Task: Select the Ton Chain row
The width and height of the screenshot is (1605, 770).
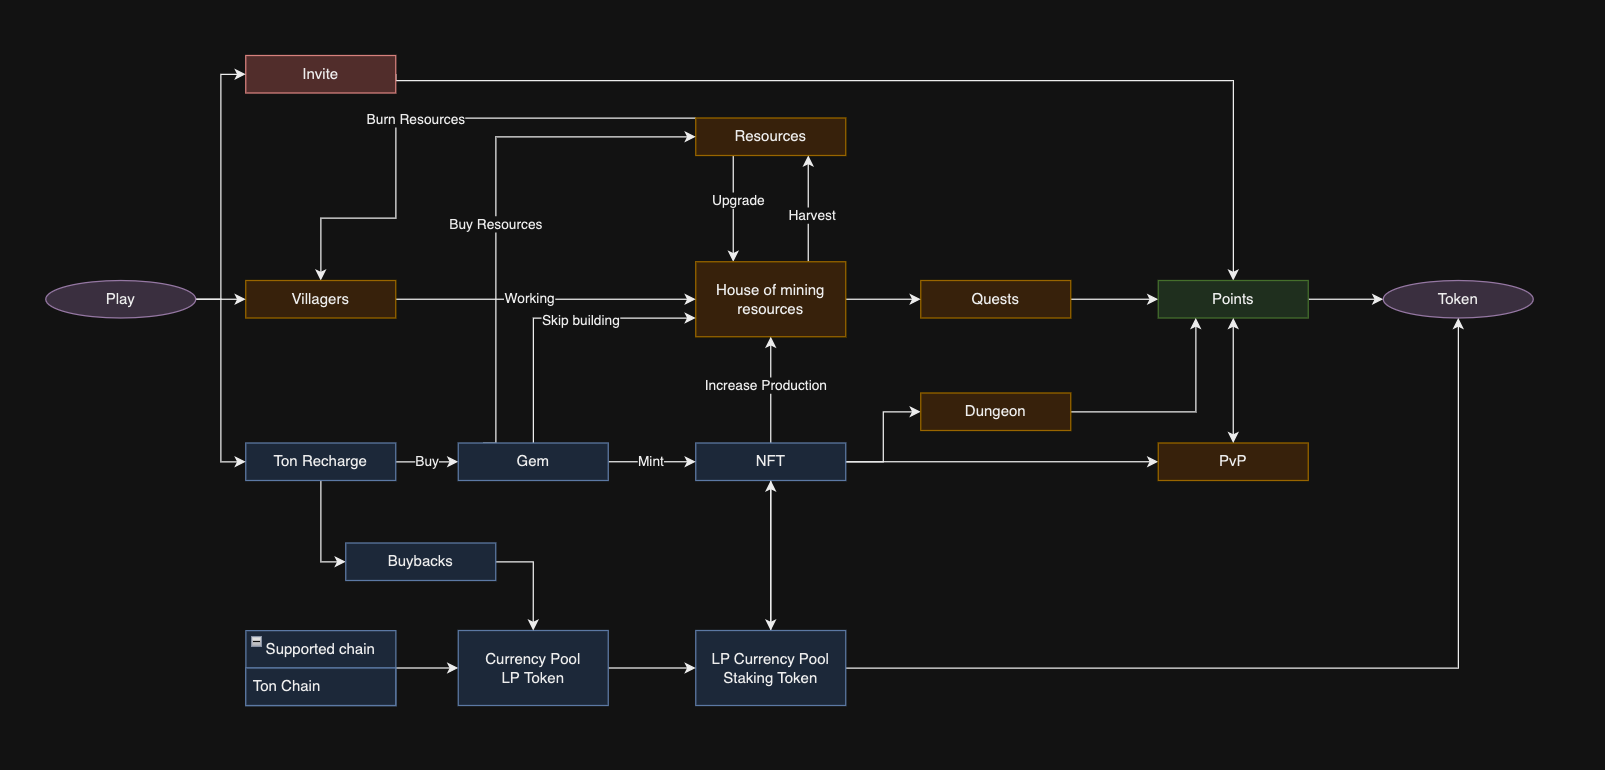Action: point(320,686)
